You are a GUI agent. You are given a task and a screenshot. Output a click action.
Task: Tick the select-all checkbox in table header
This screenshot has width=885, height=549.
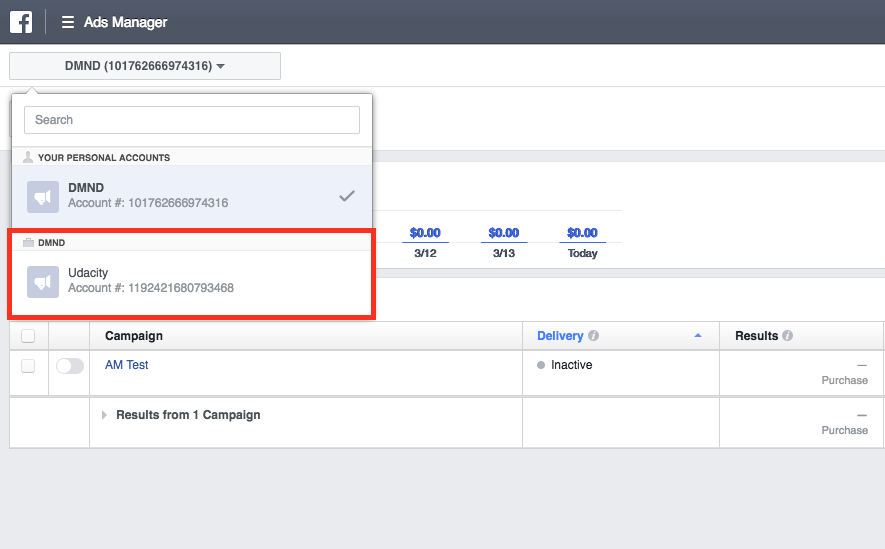point(28,336)
